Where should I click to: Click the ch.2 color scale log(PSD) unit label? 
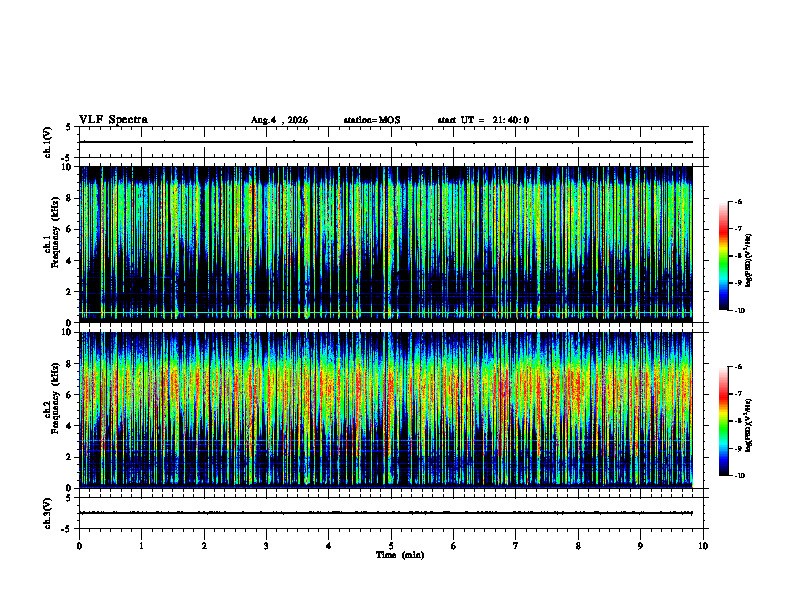[x=749, y=426]
